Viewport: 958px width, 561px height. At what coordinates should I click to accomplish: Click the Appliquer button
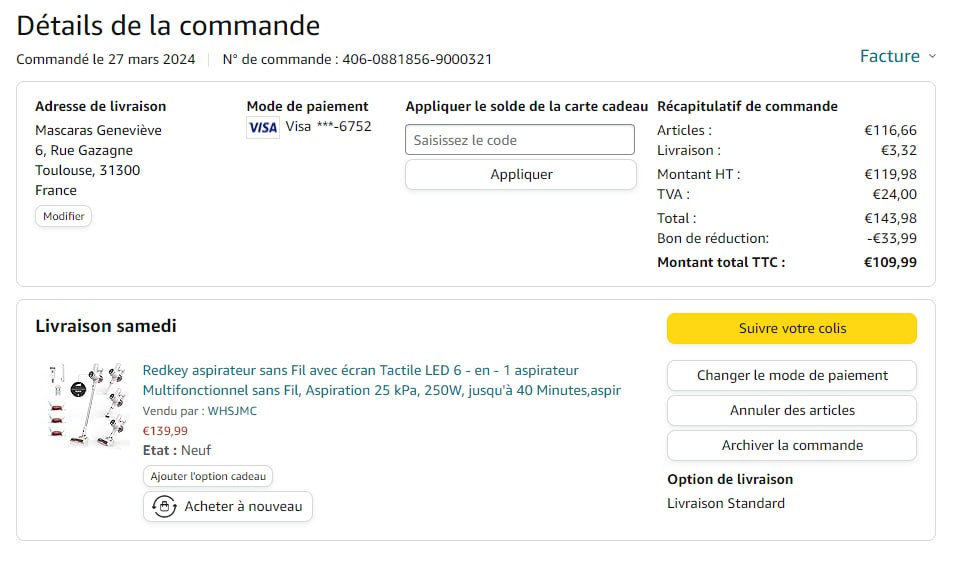[520, 174]
